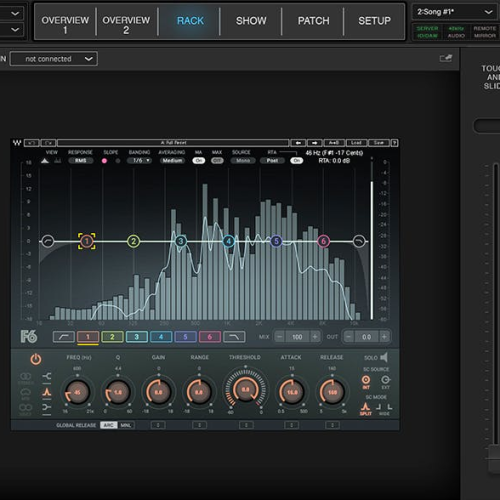
Task: Select SPLIT sidechain mode
Action: 366,409
